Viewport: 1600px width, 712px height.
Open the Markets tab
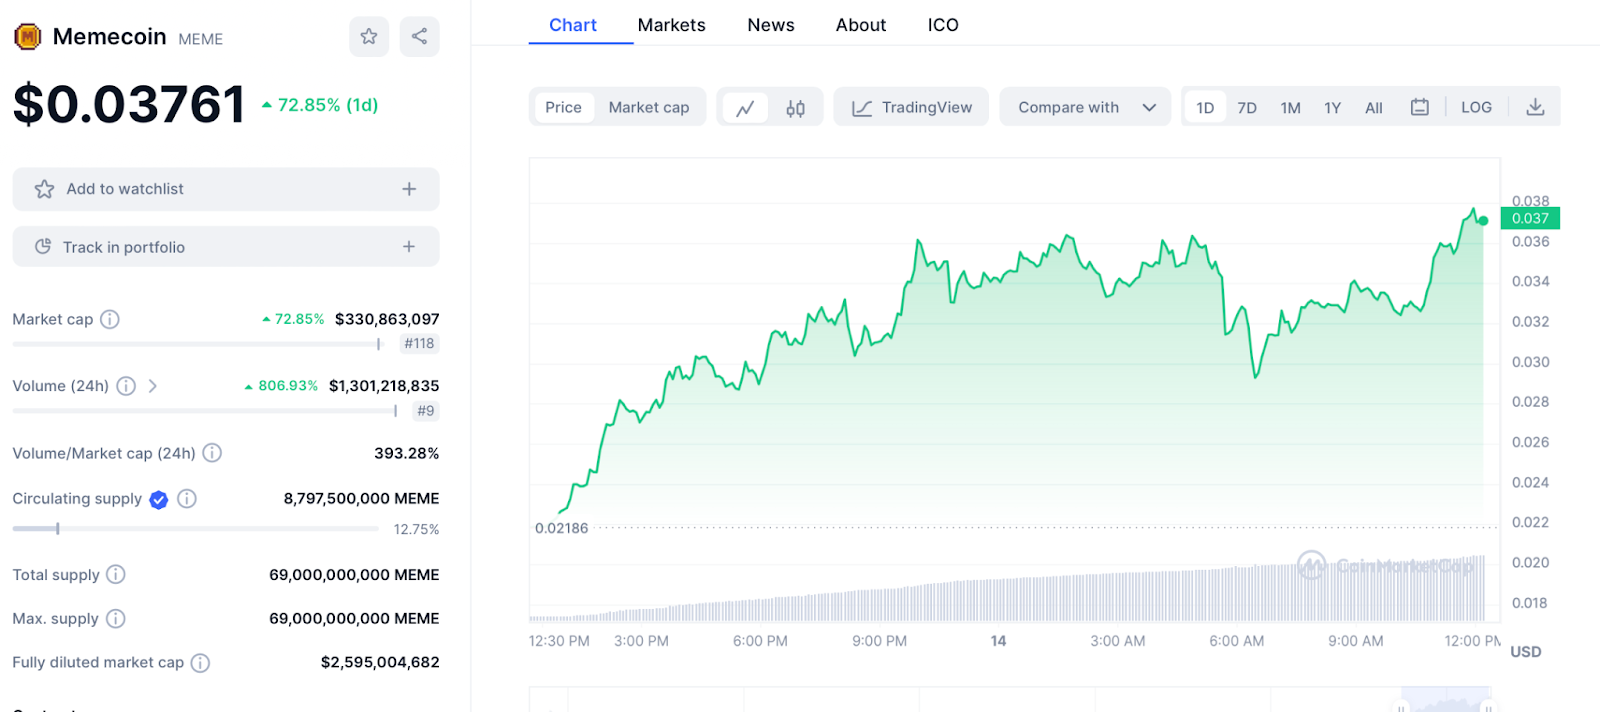(671, 25)
